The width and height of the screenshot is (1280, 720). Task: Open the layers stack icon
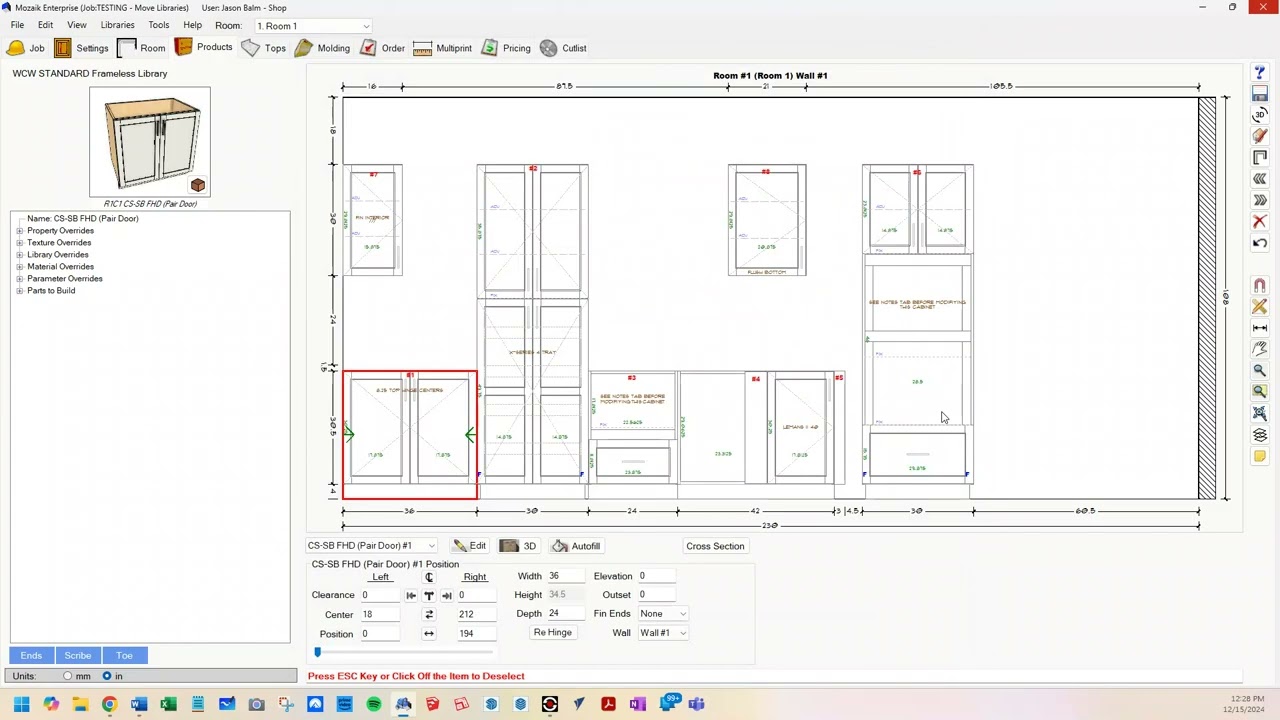tap(1259, 435)
